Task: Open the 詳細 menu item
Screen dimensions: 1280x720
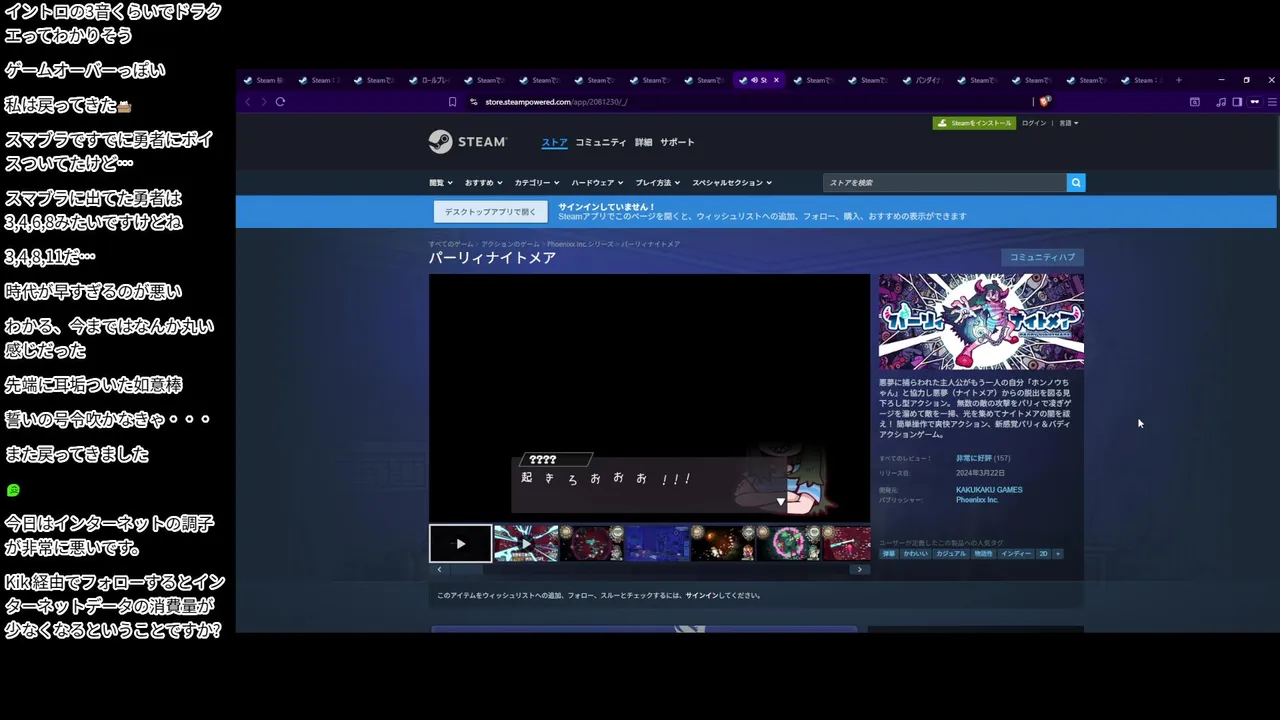Action: (643, 142)
